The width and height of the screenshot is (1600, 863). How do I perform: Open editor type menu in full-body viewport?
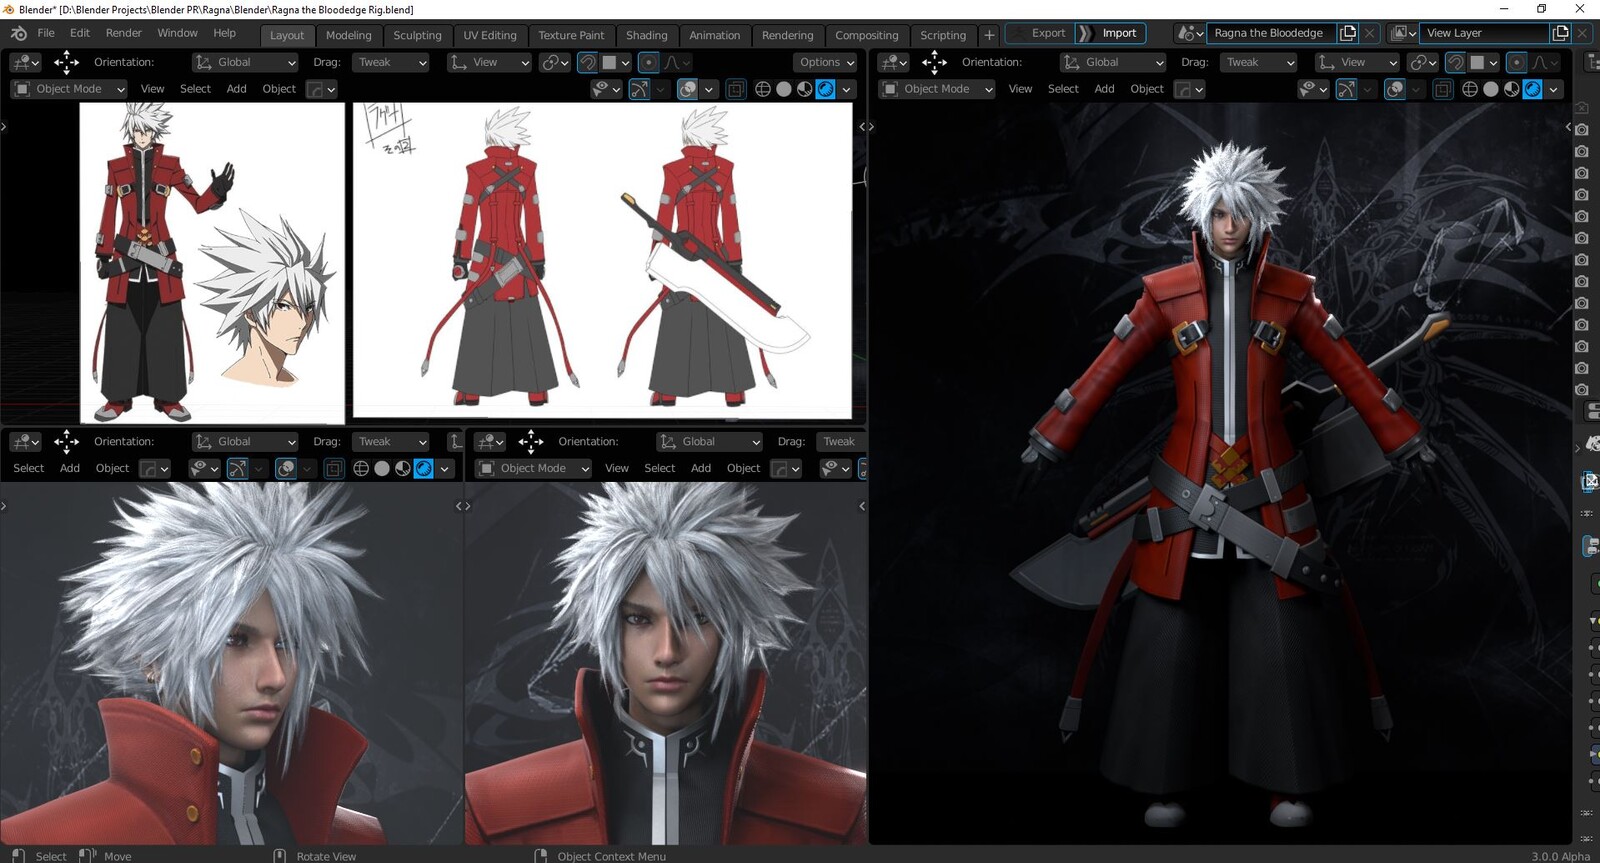click(893, 62)
